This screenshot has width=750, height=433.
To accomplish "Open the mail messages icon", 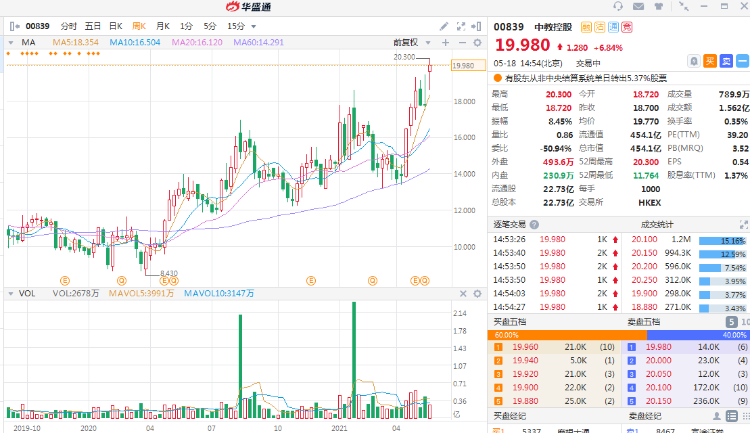I will [x=638, y=6].
